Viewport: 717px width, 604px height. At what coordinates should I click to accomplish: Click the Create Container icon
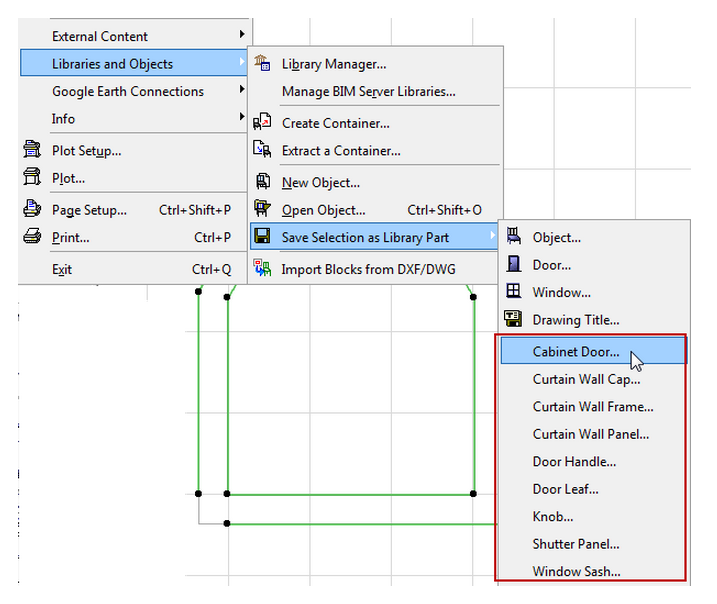click(263, 123)
